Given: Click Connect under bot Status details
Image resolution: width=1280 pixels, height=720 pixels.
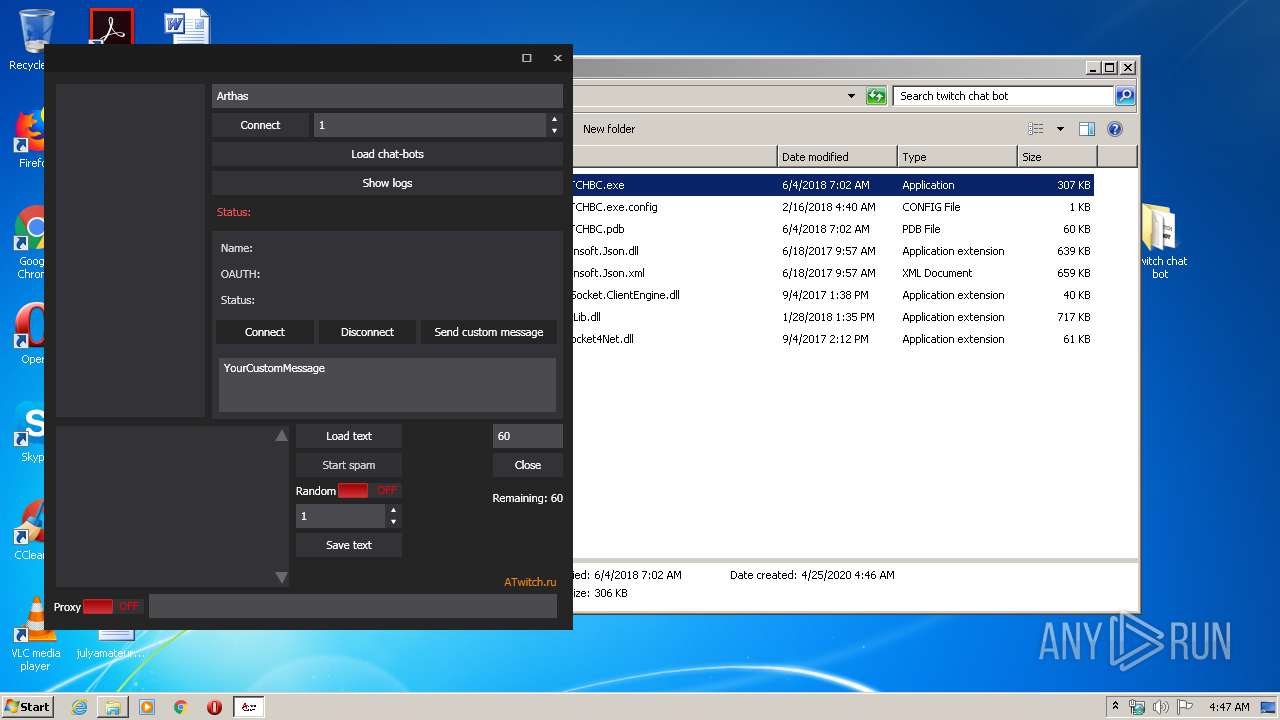Looking at the screenshot, I should 265,332.
